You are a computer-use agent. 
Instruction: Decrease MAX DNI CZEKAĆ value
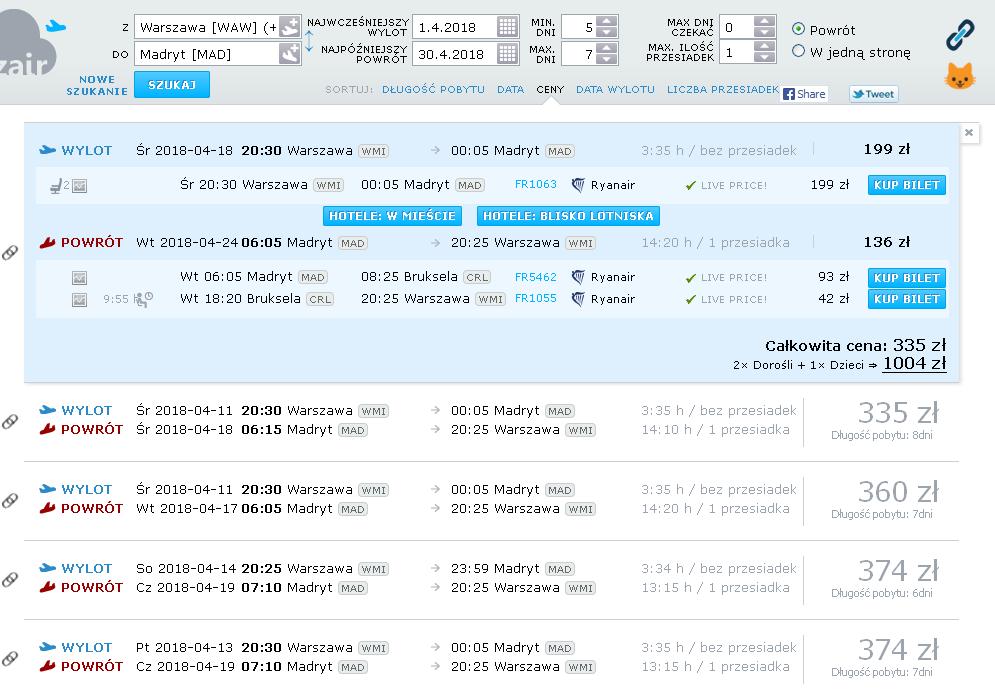point(765,32)
